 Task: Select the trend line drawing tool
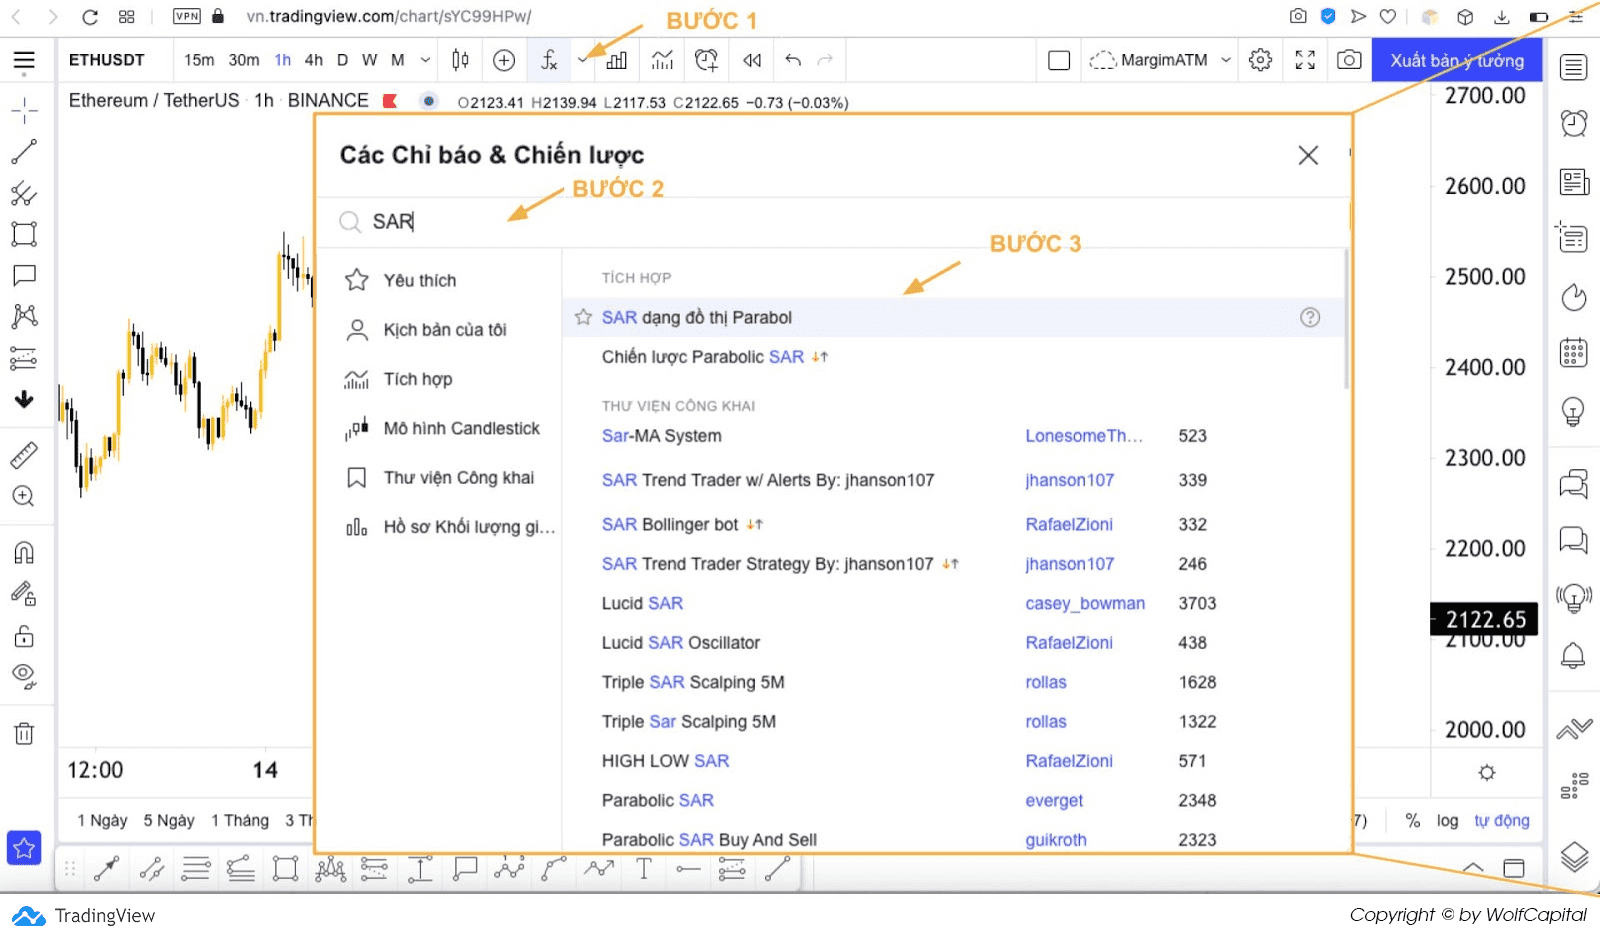click(x=24, y=152)
